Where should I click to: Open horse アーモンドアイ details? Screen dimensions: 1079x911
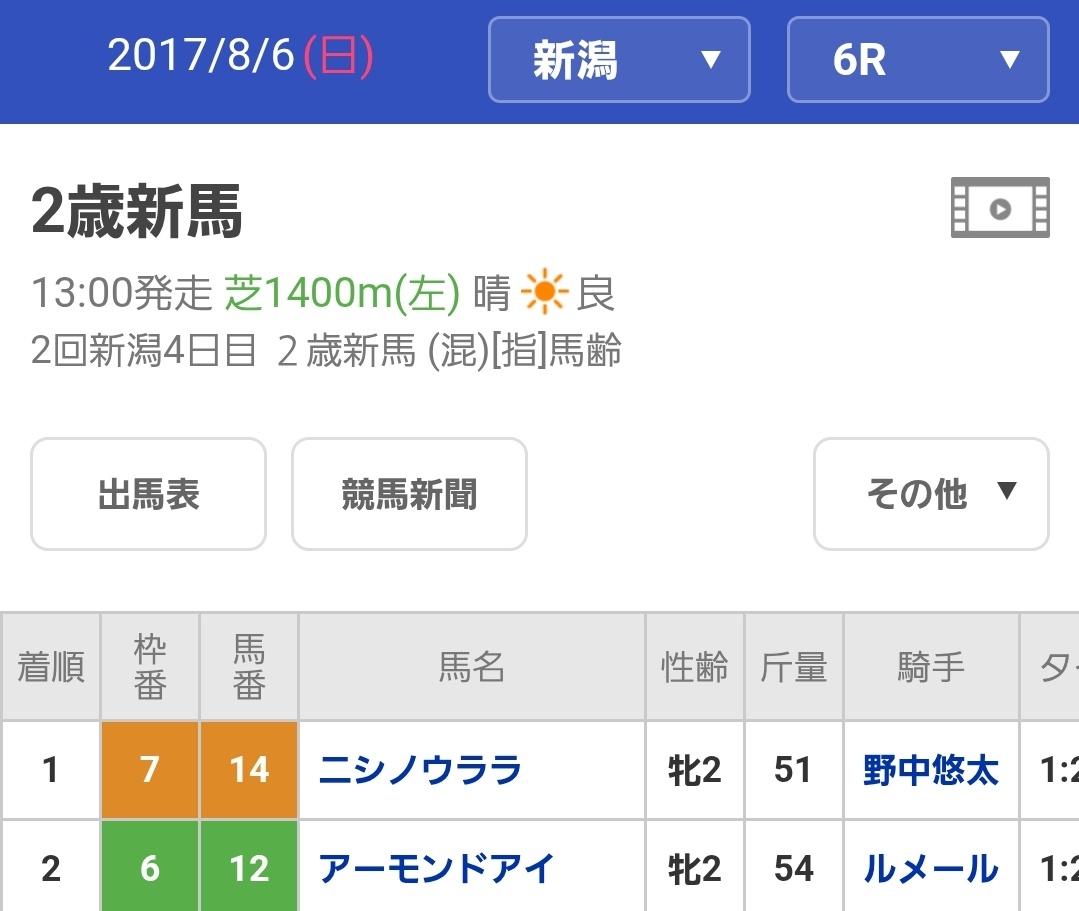[x=436, y=868]
